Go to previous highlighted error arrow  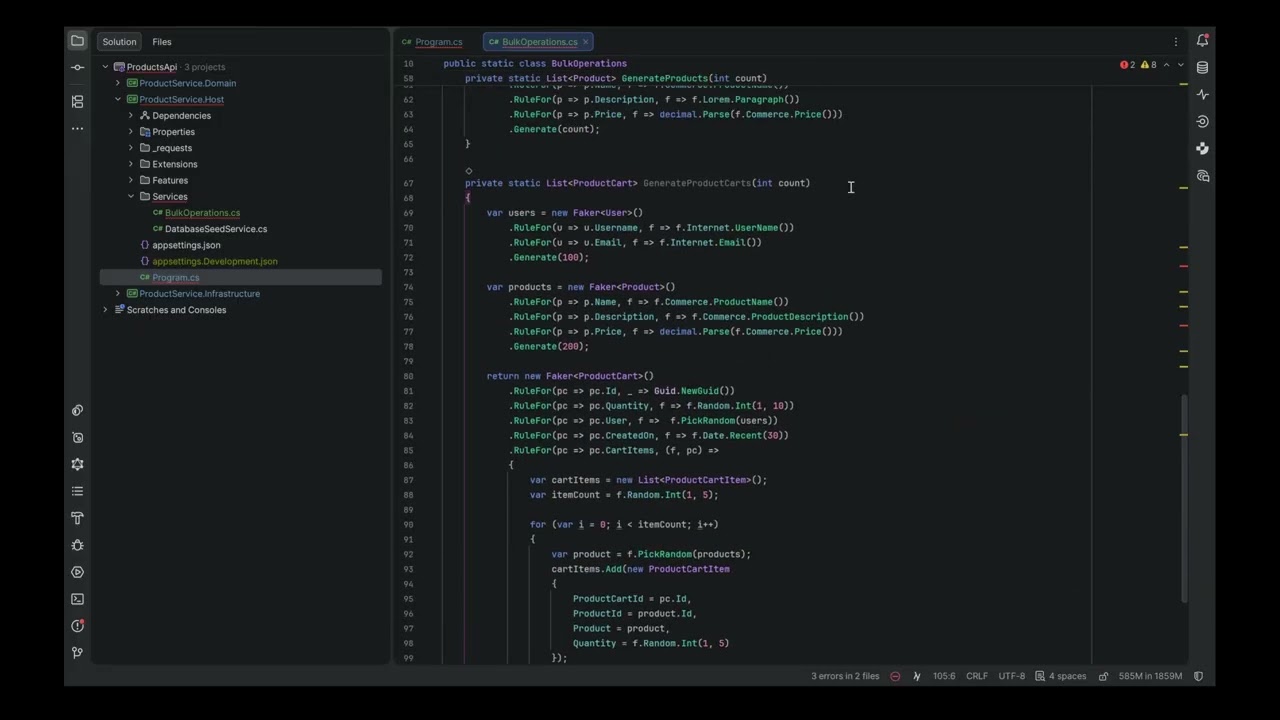[1166, 65]
